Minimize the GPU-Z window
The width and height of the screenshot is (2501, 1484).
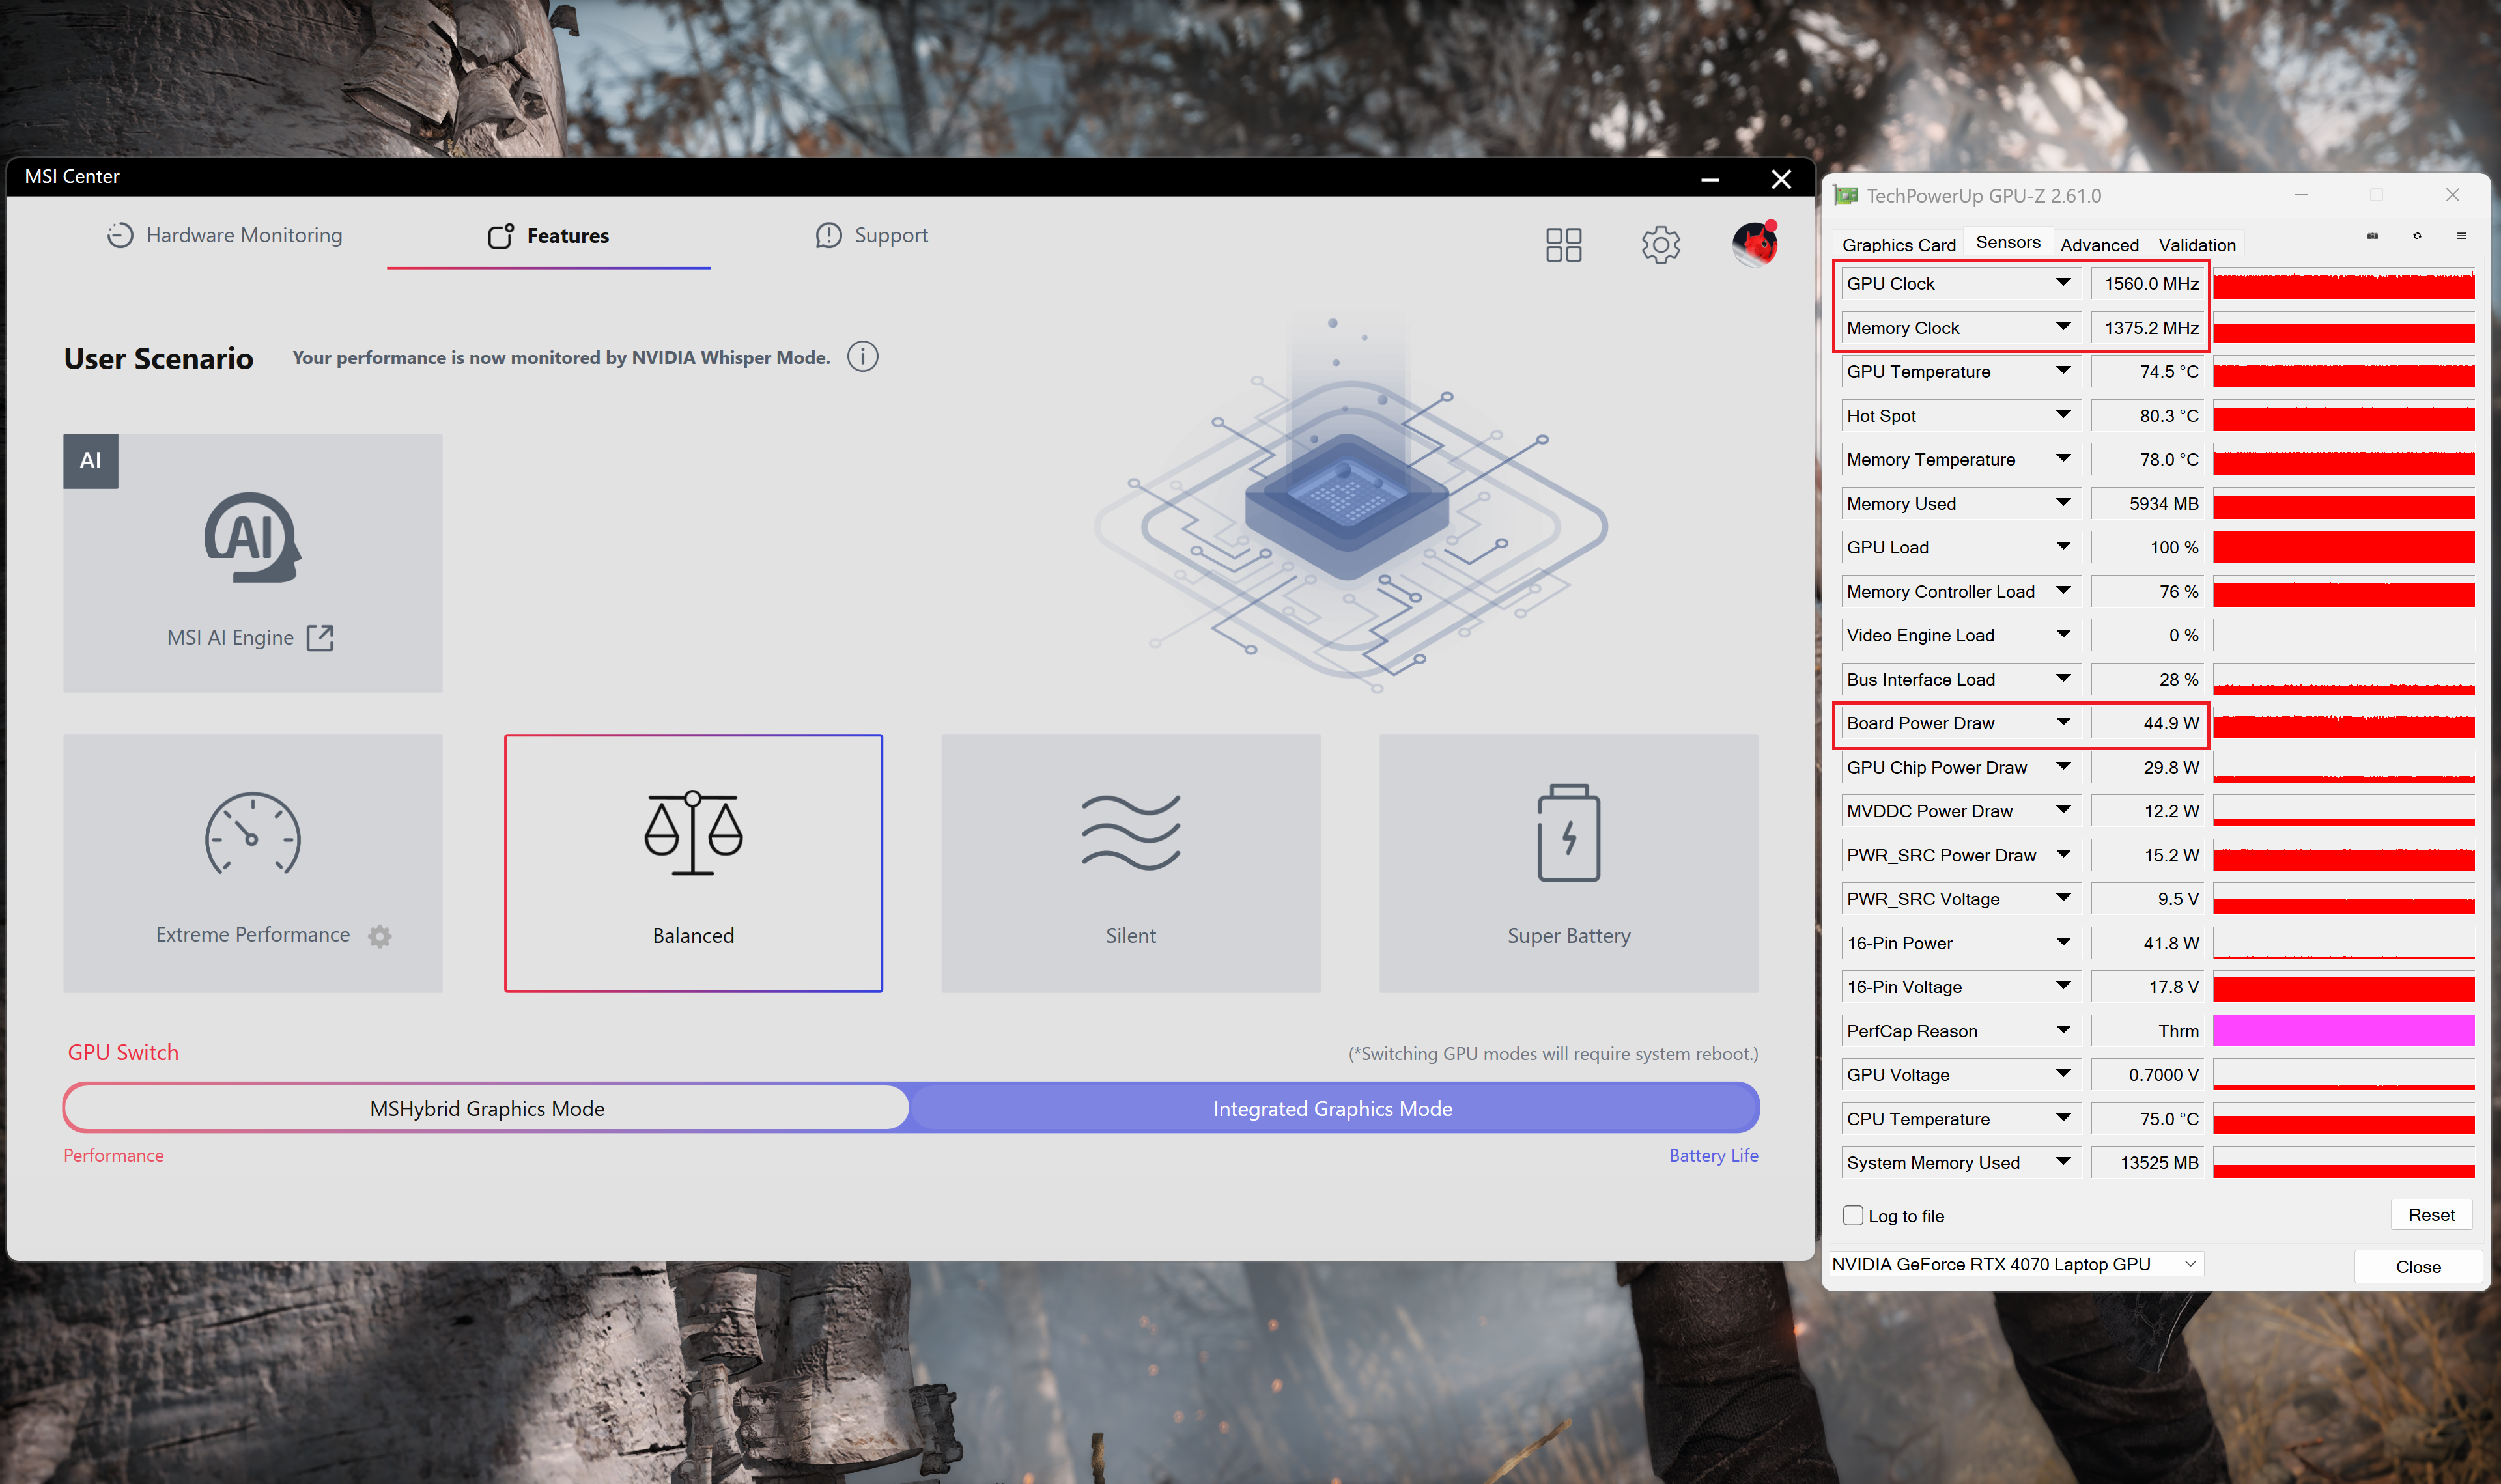[2301, 195]
